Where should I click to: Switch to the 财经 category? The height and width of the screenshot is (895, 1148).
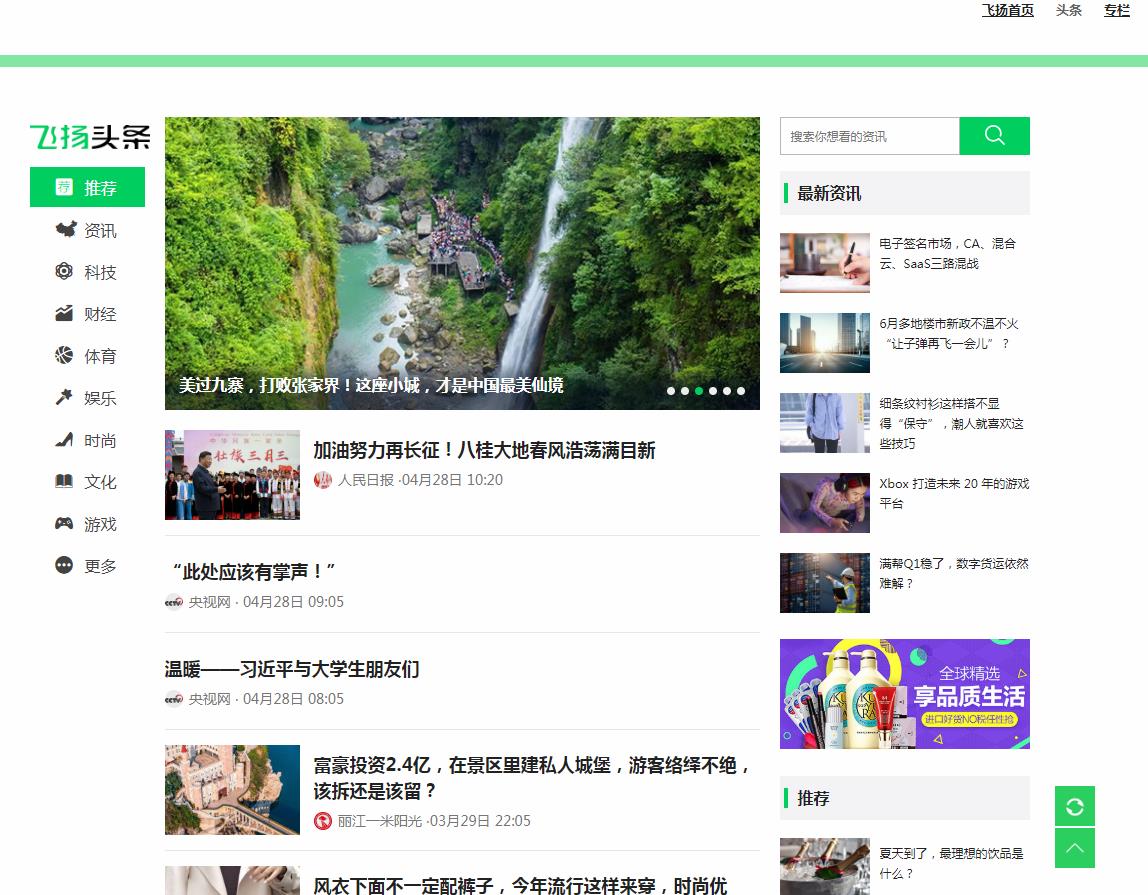[87, 313]
